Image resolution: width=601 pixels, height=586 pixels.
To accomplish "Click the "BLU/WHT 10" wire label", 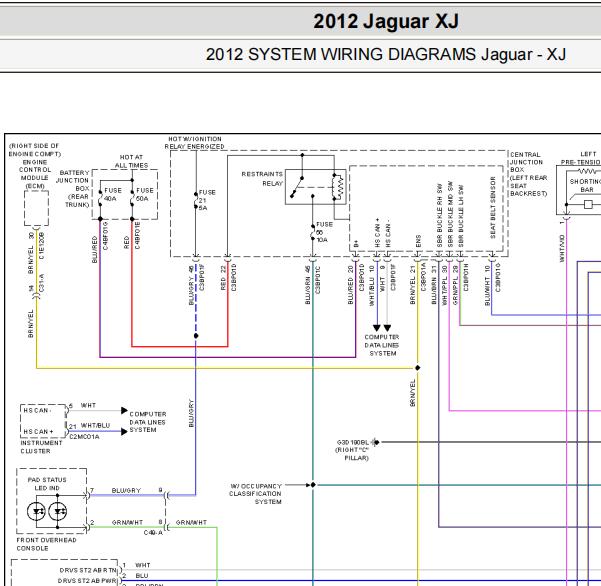I will (x=487, y=286).
